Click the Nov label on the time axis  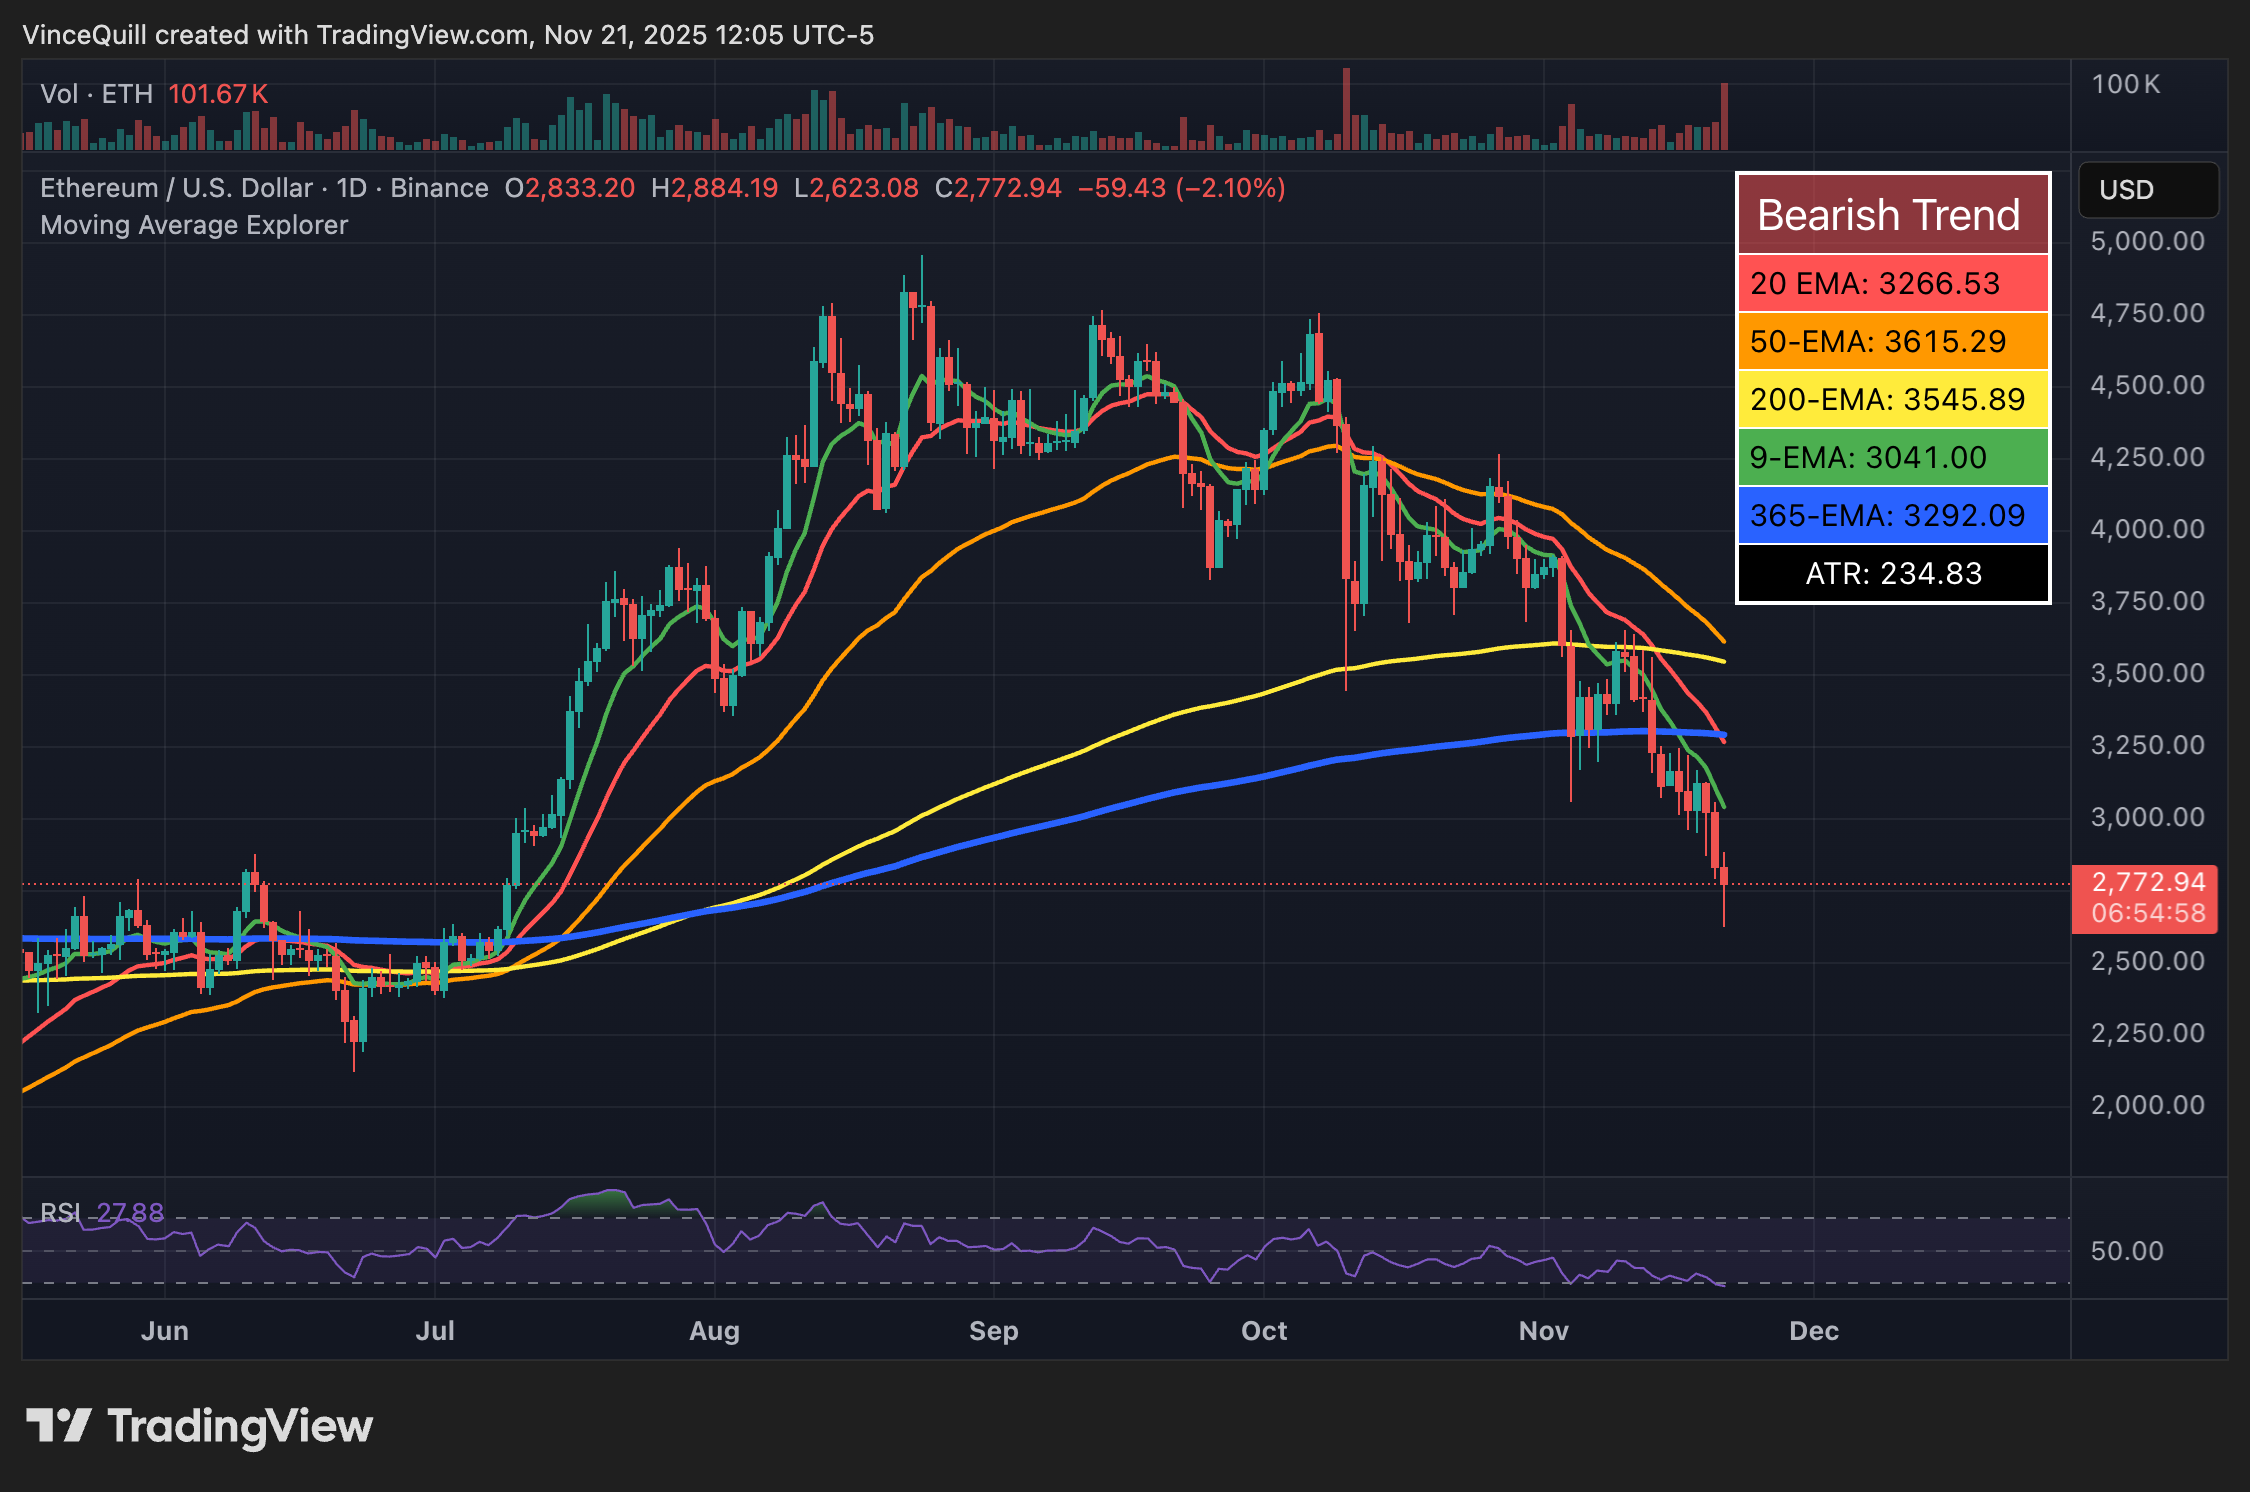[x=1544, y=1331]
